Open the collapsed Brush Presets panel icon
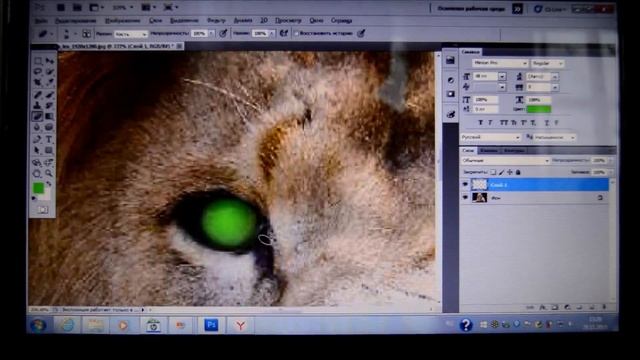The image size is (640, 360). point(451,115)
